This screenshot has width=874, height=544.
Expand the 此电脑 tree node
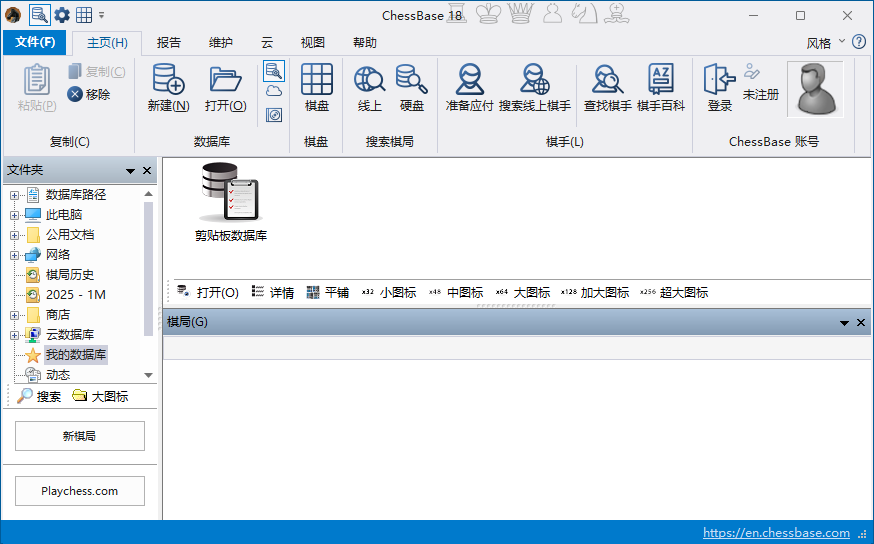pyautogui.click(x=14, y=215)
